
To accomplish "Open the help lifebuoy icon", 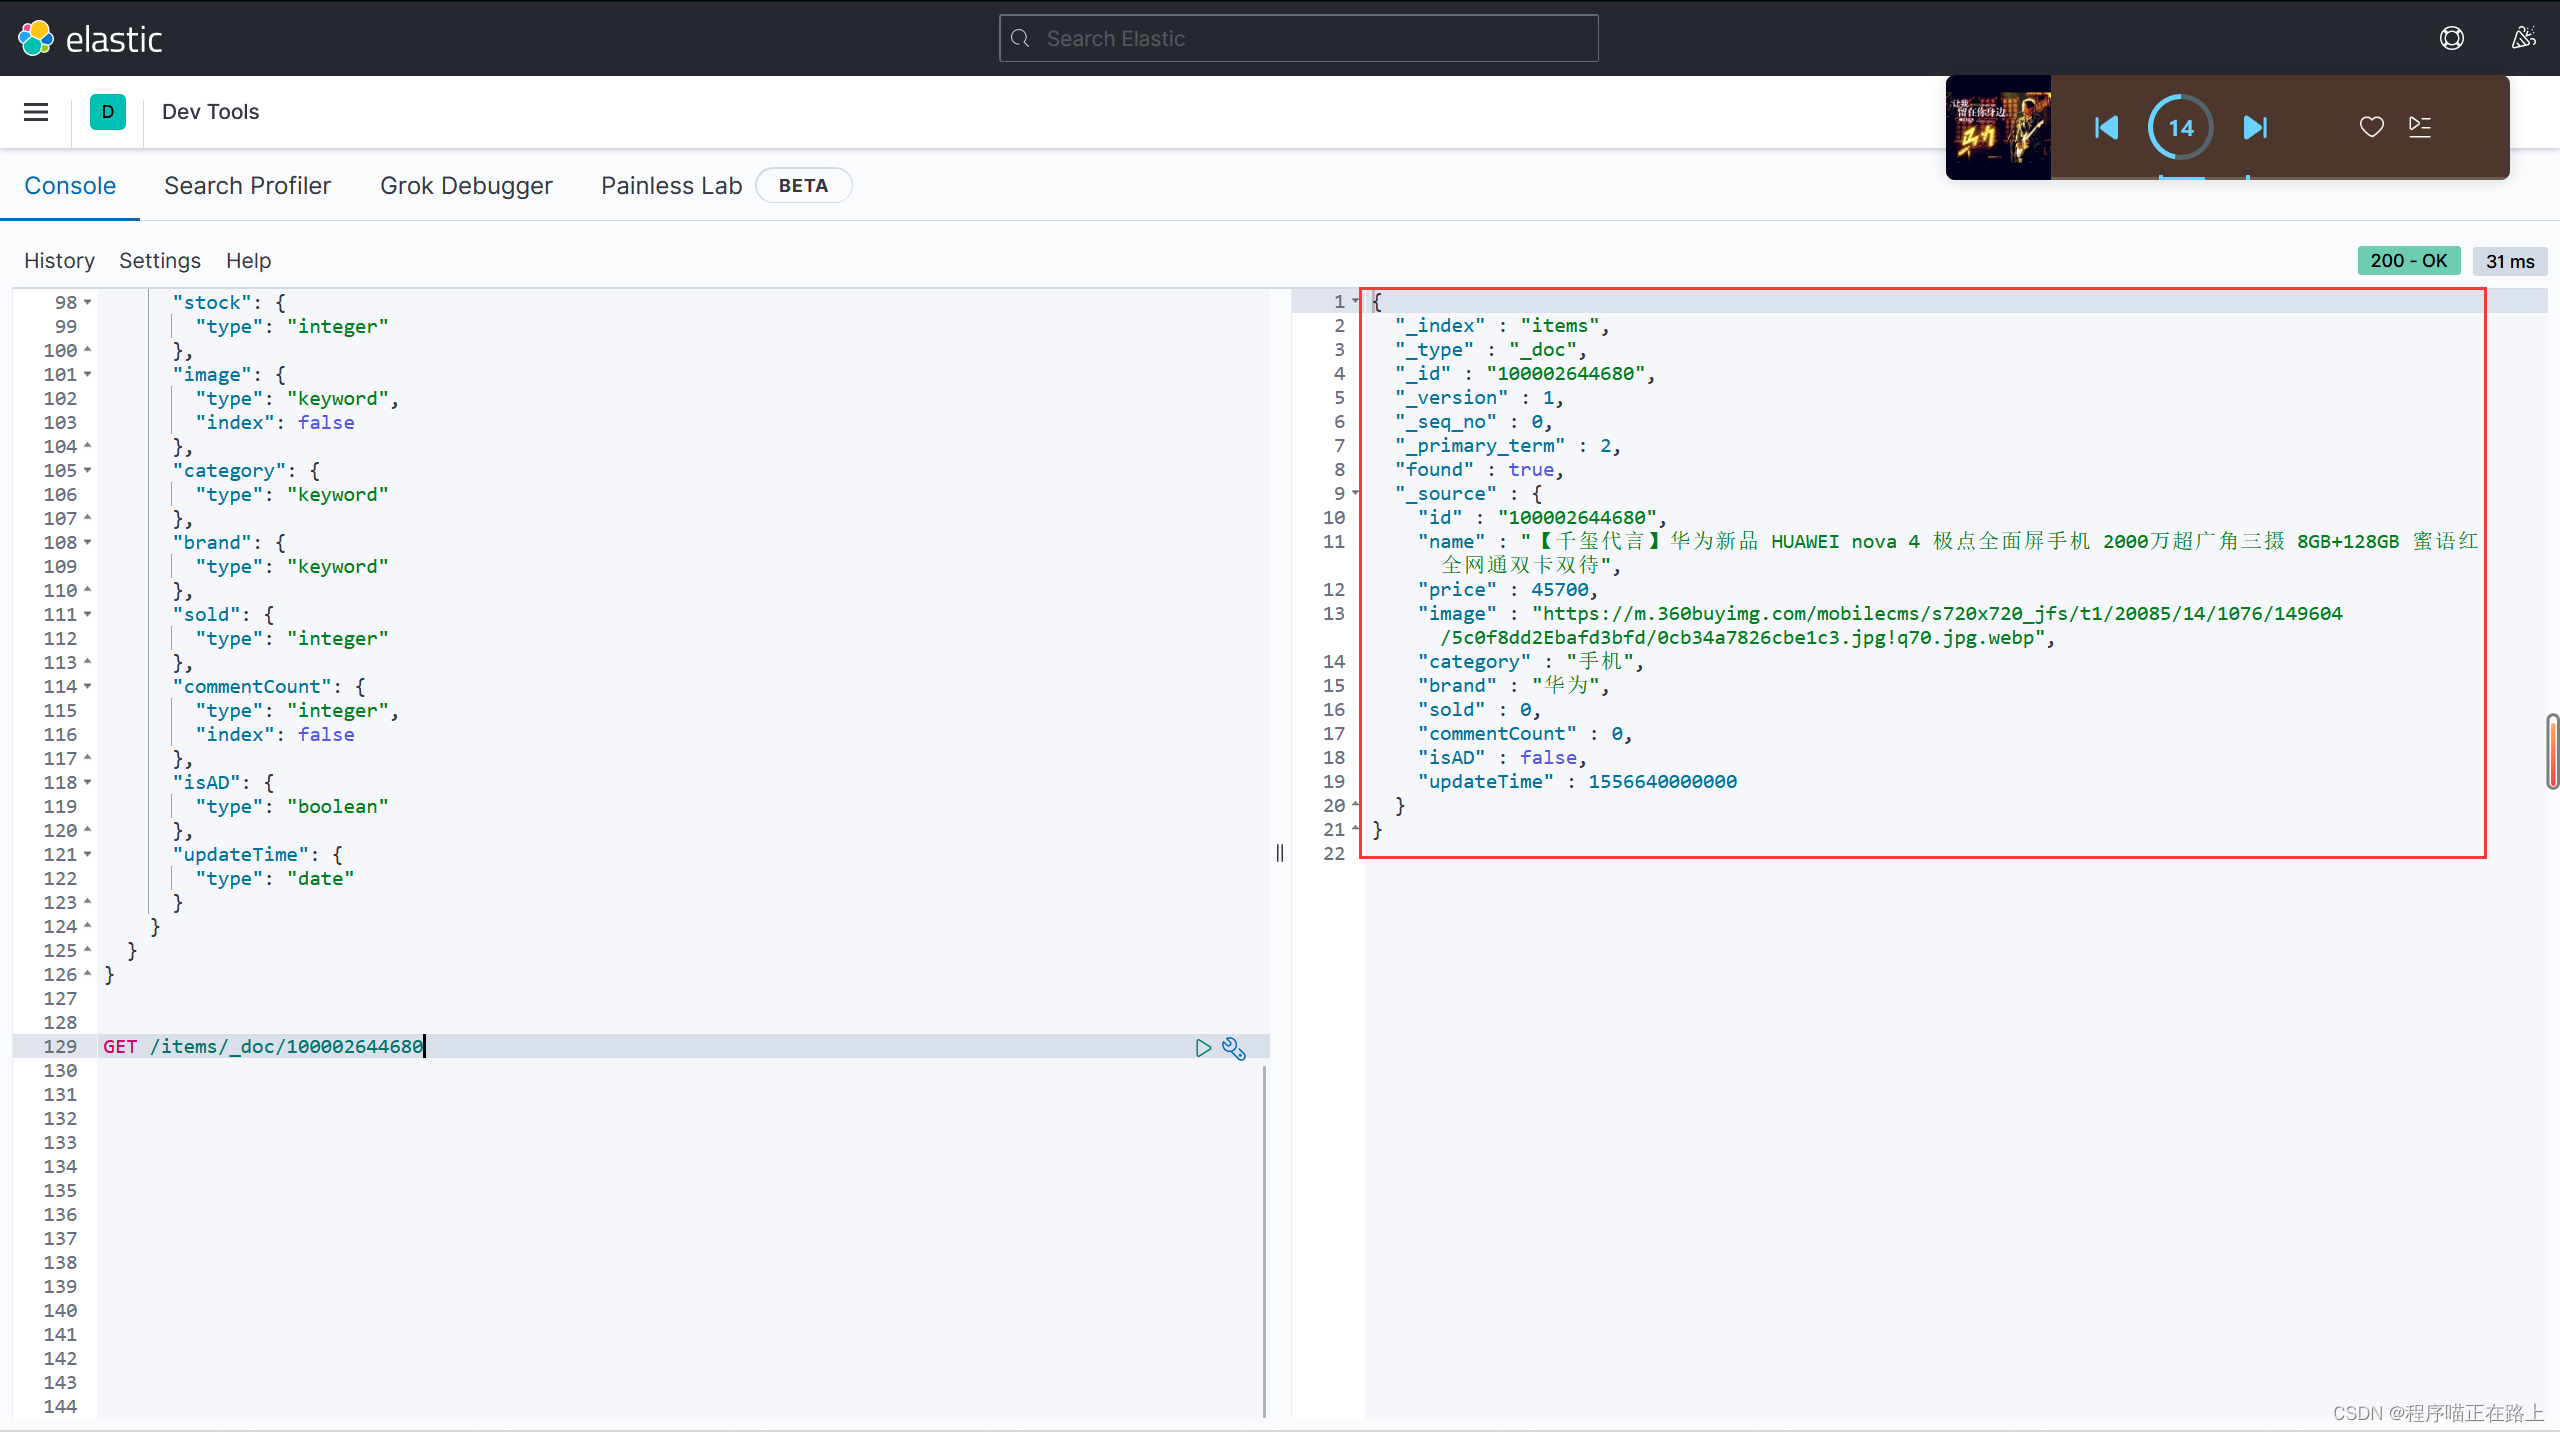I will pyautogui.click(x=2451, y=38).
